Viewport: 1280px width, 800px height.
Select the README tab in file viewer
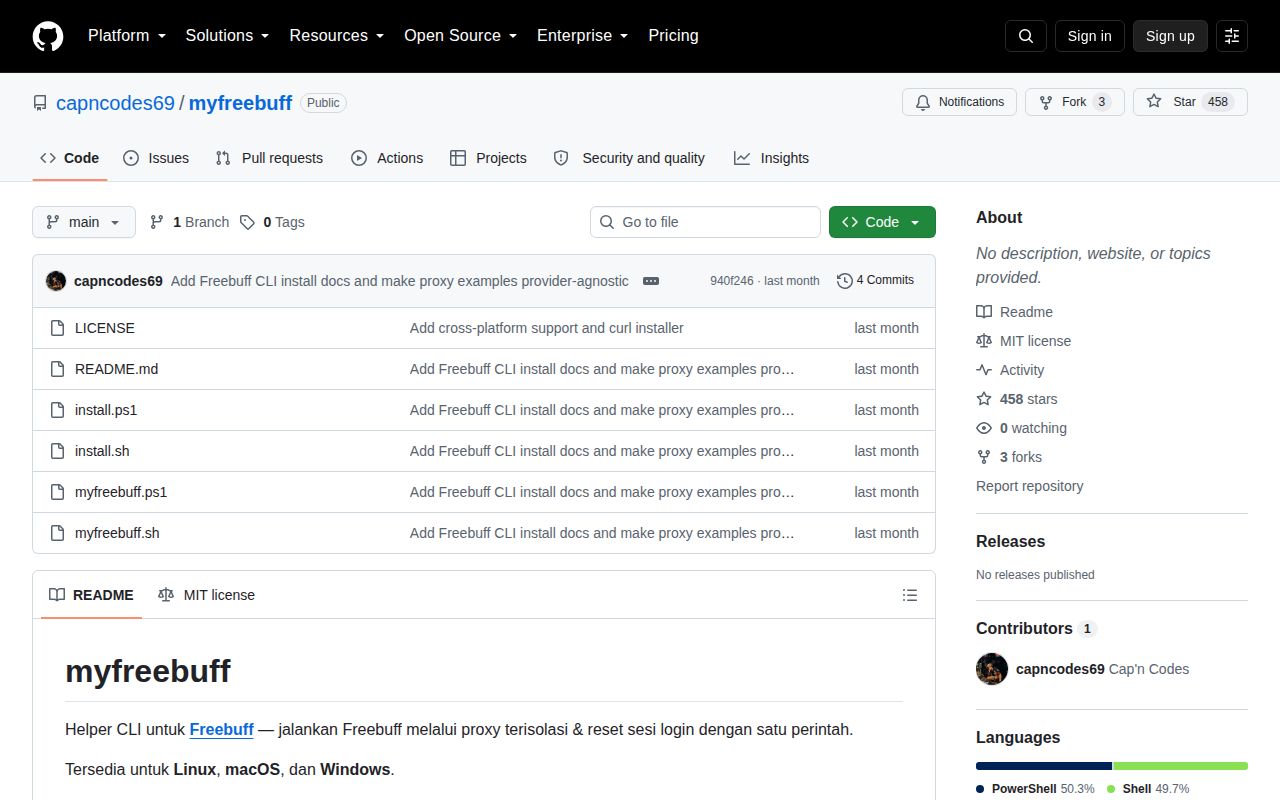click(91, 595)
